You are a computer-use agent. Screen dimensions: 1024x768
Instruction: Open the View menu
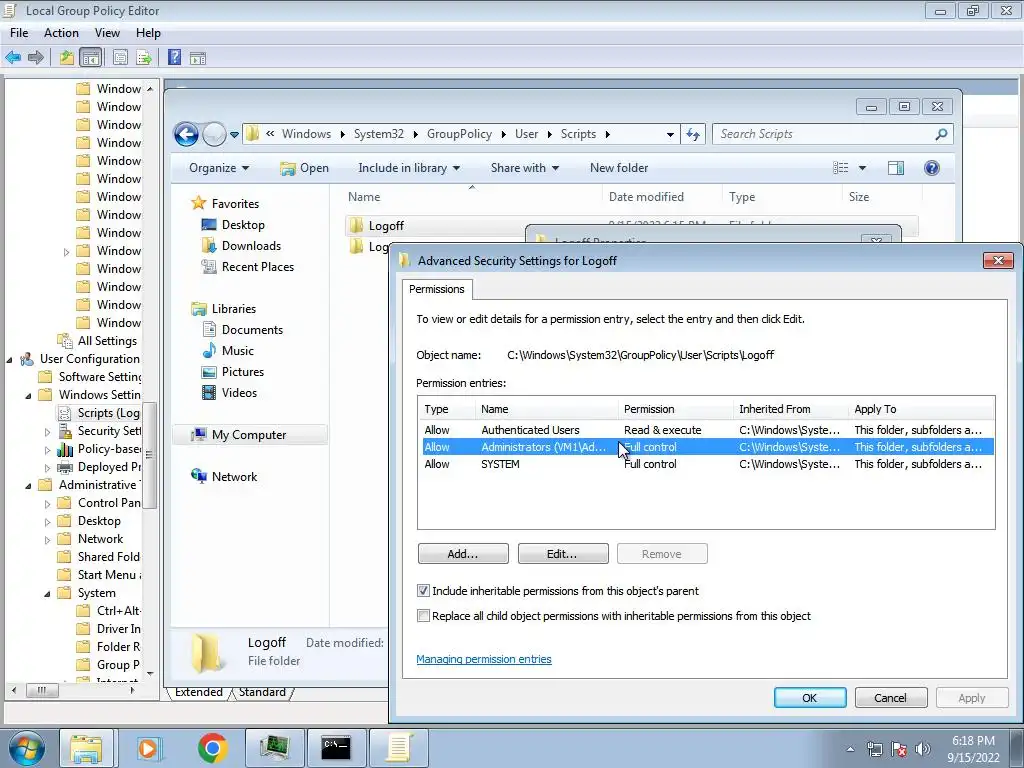(x=107, y=33)
